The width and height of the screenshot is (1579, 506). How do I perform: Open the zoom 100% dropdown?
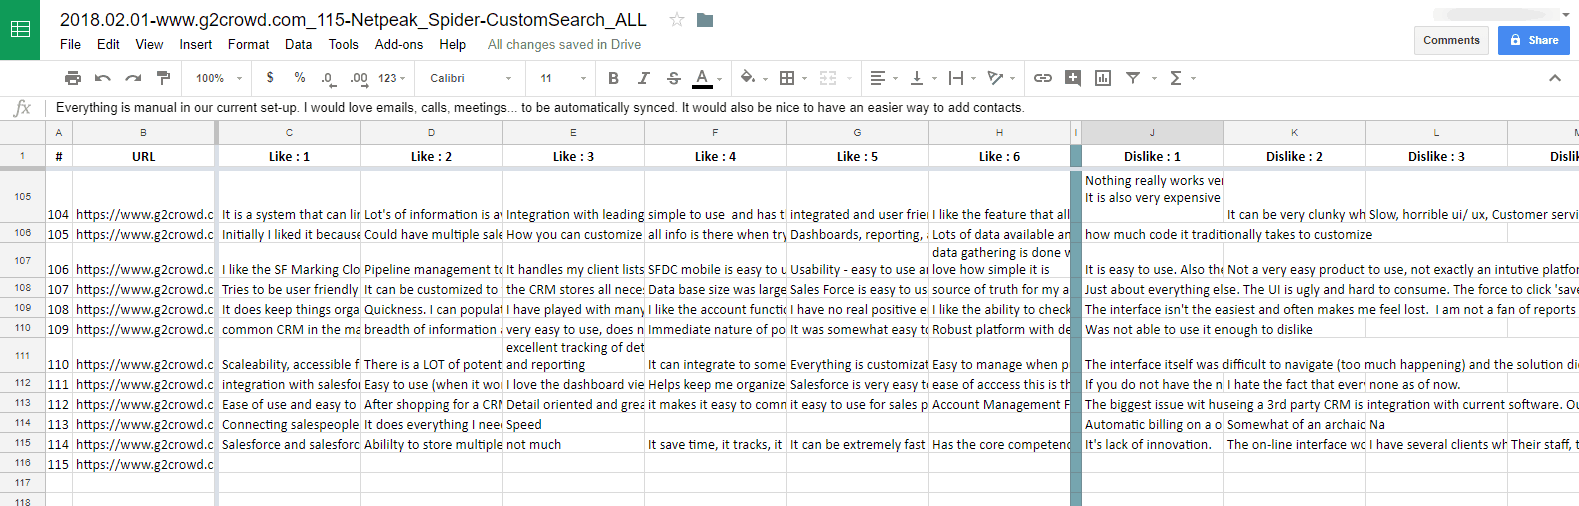tap(219, 78)
